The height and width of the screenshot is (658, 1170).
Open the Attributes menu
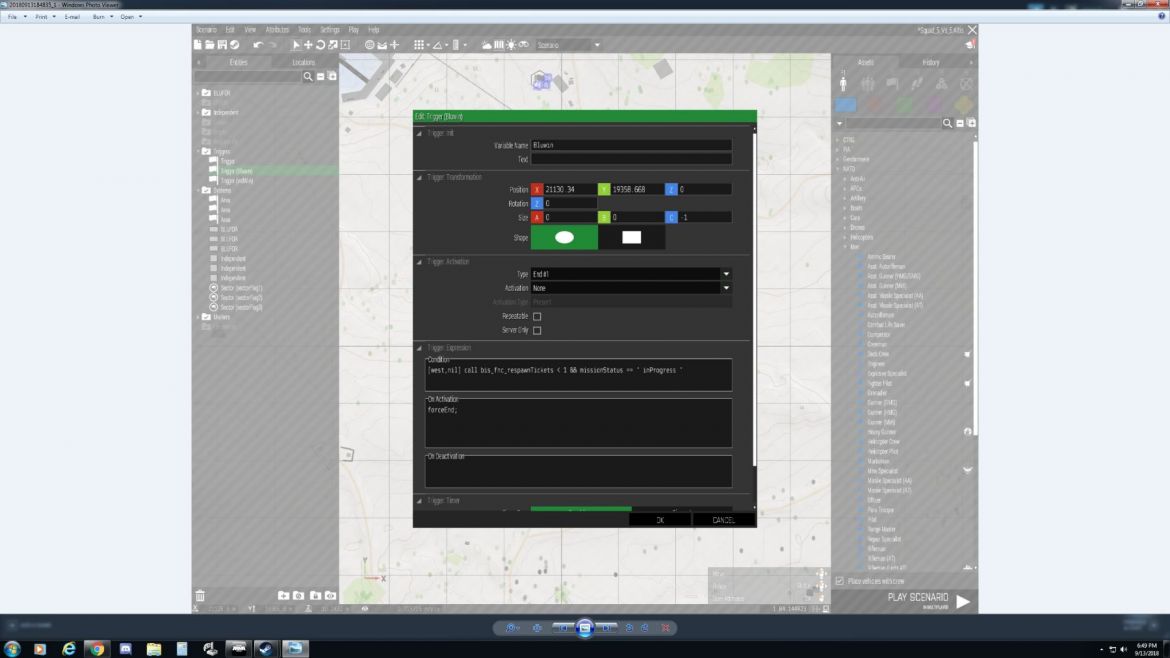point(277,30)
